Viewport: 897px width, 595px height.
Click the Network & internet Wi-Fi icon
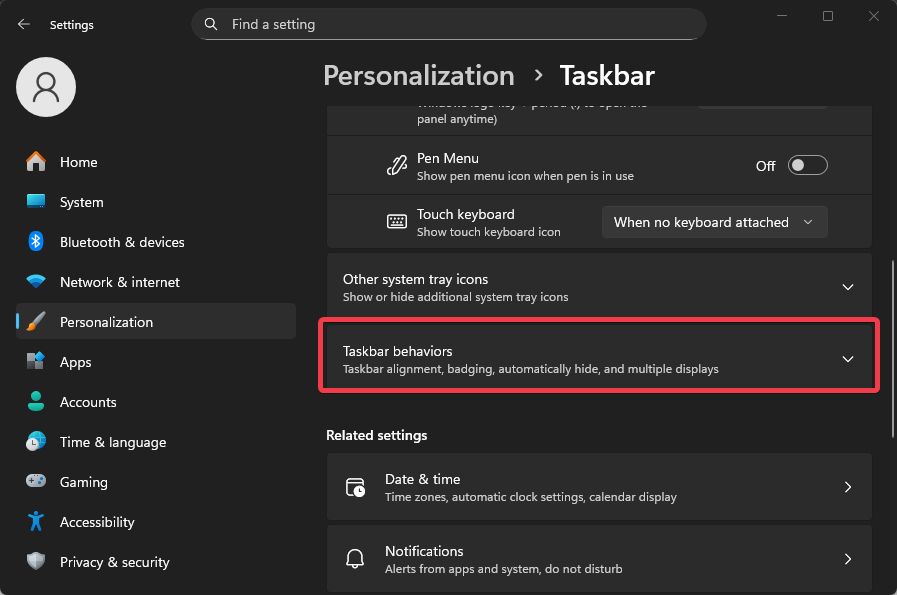36,282
